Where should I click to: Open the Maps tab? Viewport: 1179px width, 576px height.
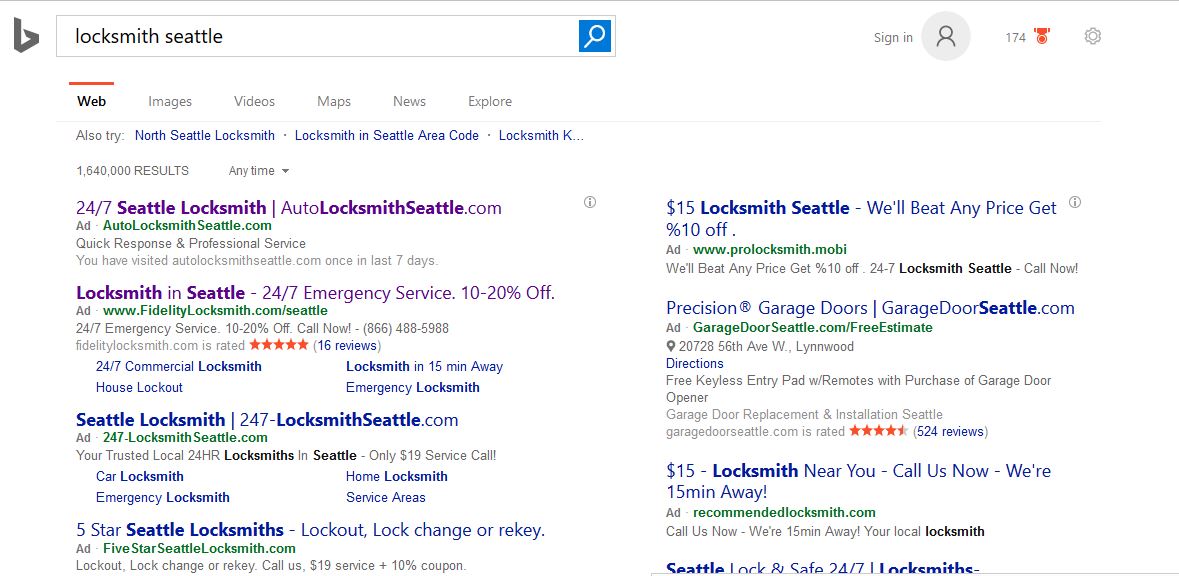tap(334, 101)
